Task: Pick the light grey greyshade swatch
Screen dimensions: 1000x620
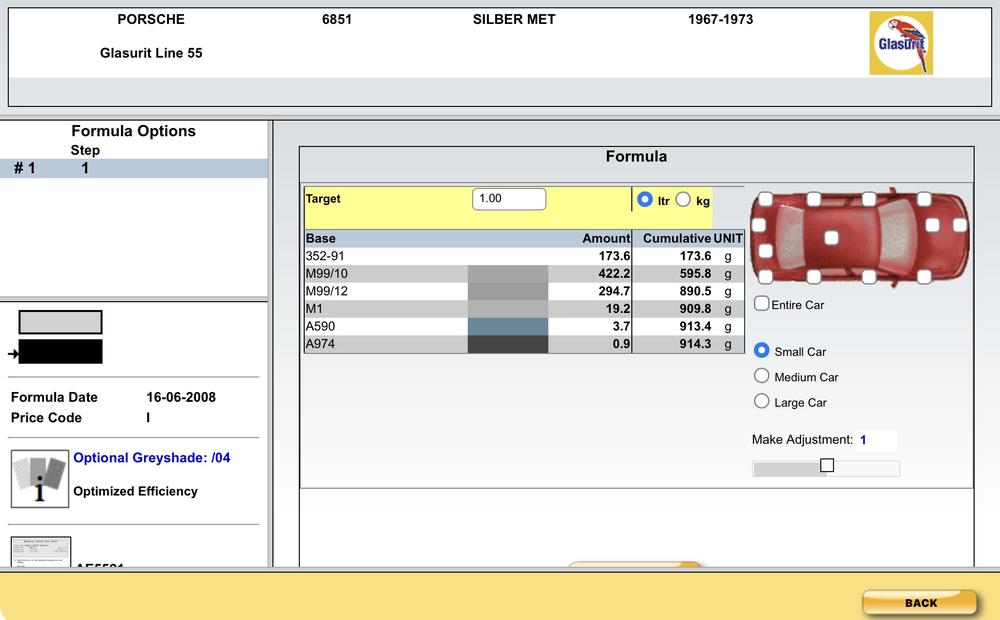Action: point(61,322)
